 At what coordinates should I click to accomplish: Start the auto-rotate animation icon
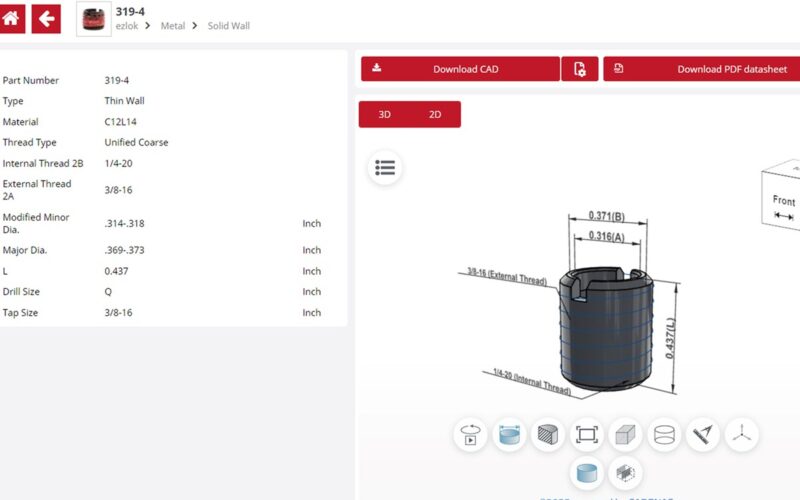coord(470,435)
